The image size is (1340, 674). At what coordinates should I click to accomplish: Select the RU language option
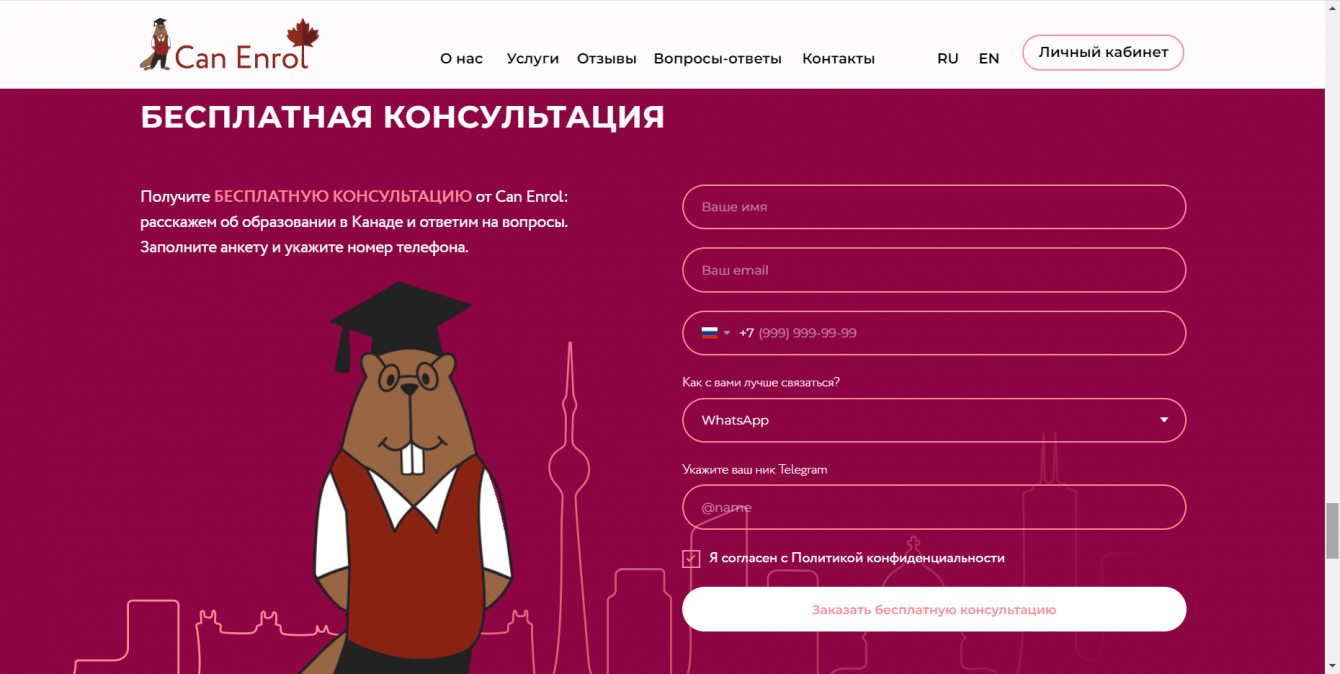pos(948,59)
